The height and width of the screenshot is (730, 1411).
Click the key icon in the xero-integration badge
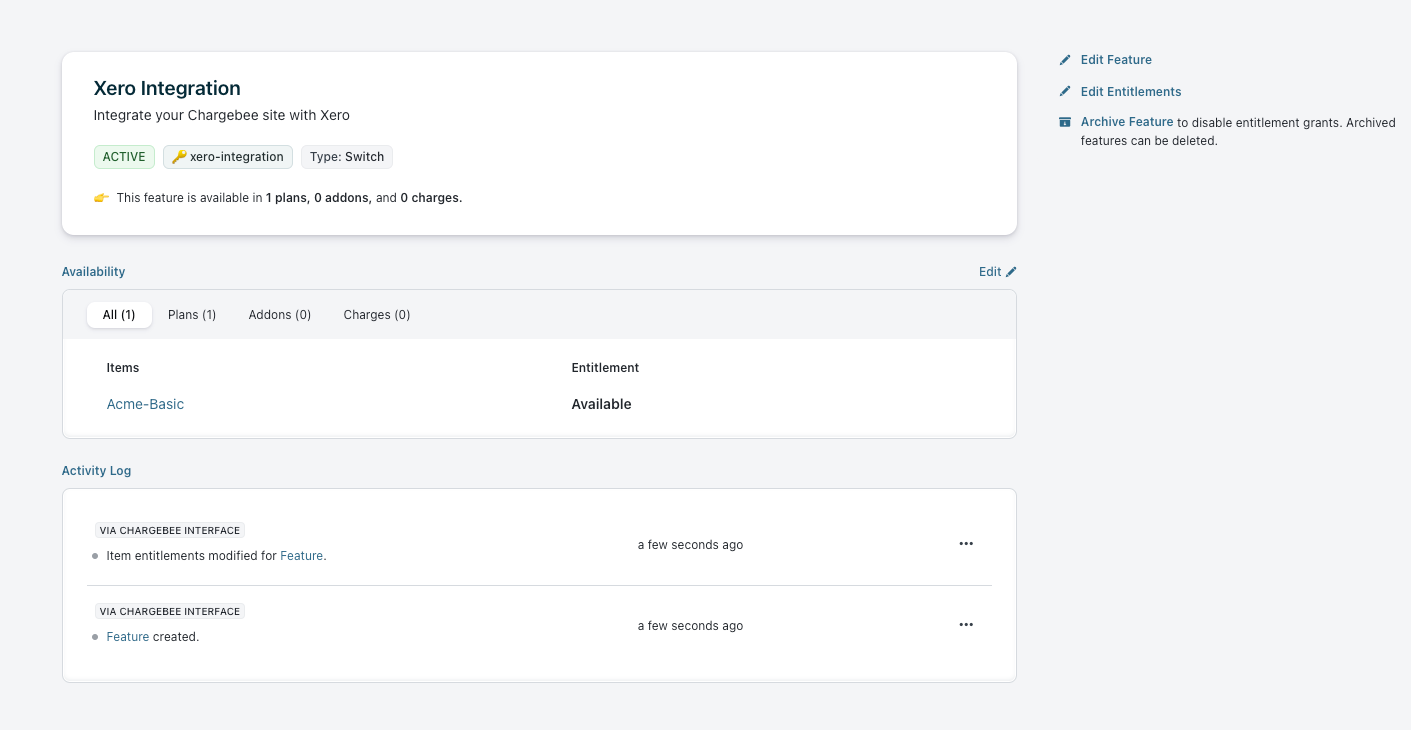coord(179,157)
